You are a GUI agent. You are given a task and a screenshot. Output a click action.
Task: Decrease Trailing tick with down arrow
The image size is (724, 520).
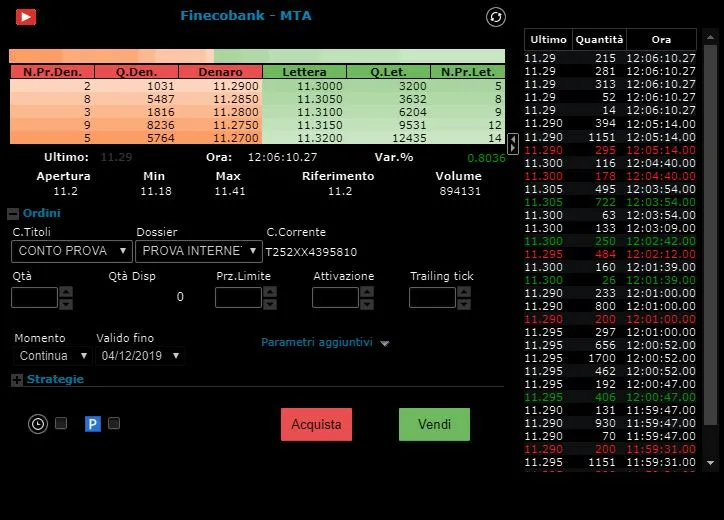(464, 304)
